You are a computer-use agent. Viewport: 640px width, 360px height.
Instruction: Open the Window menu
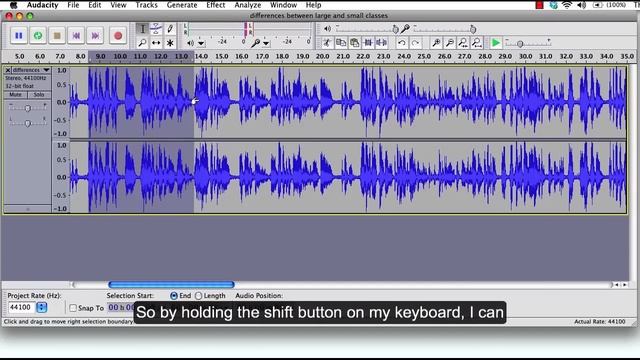click(x=283, y=5)
